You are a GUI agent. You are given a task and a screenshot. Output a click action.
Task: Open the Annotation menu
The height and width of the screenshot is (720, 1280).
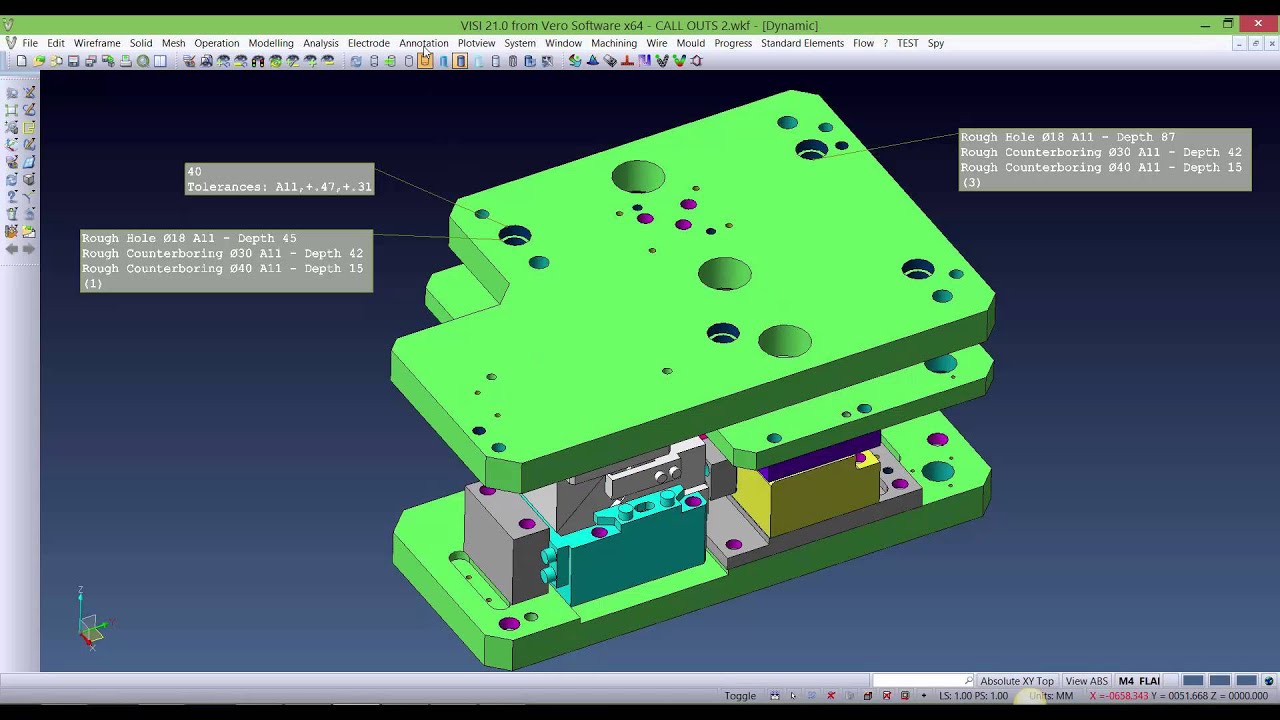424,43
